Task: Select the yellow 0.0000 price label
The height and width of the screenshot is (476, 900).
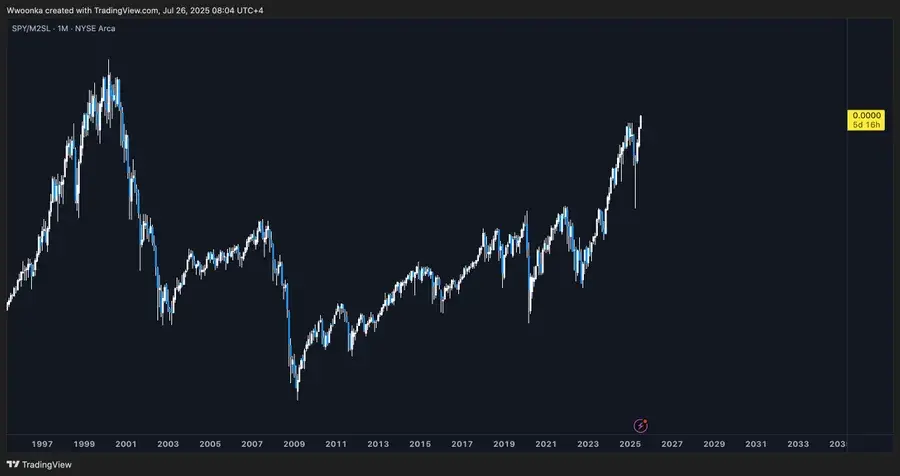Action: (x=866, y=115)
